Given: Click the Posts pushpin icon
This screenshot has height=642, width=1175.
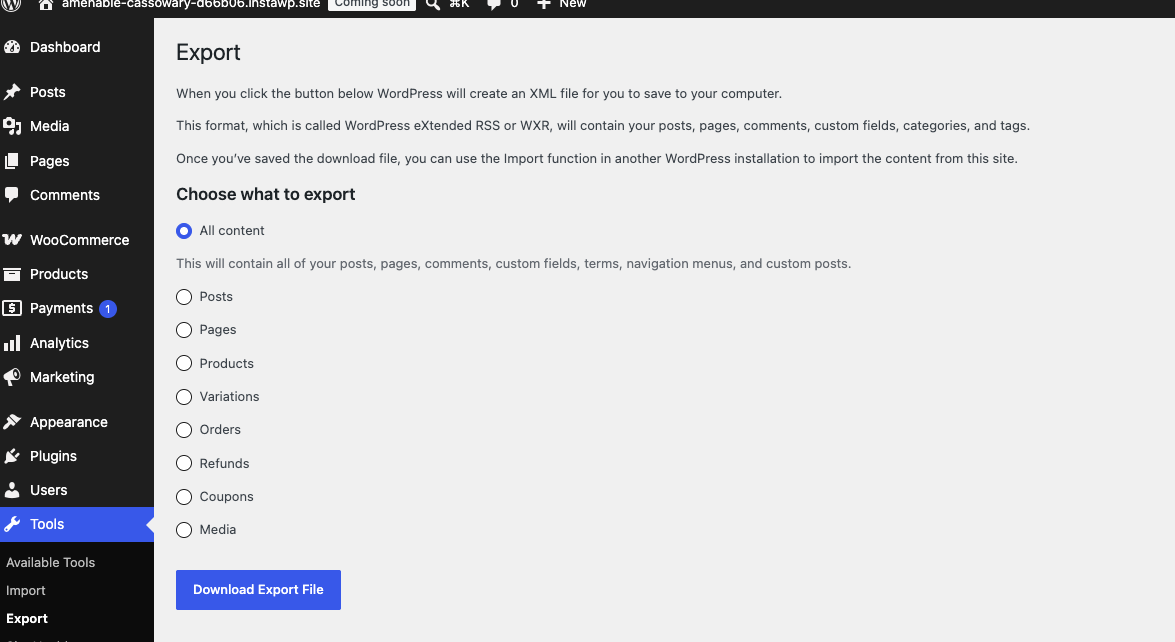Looking at the screenshot, I should pos(12,92).
